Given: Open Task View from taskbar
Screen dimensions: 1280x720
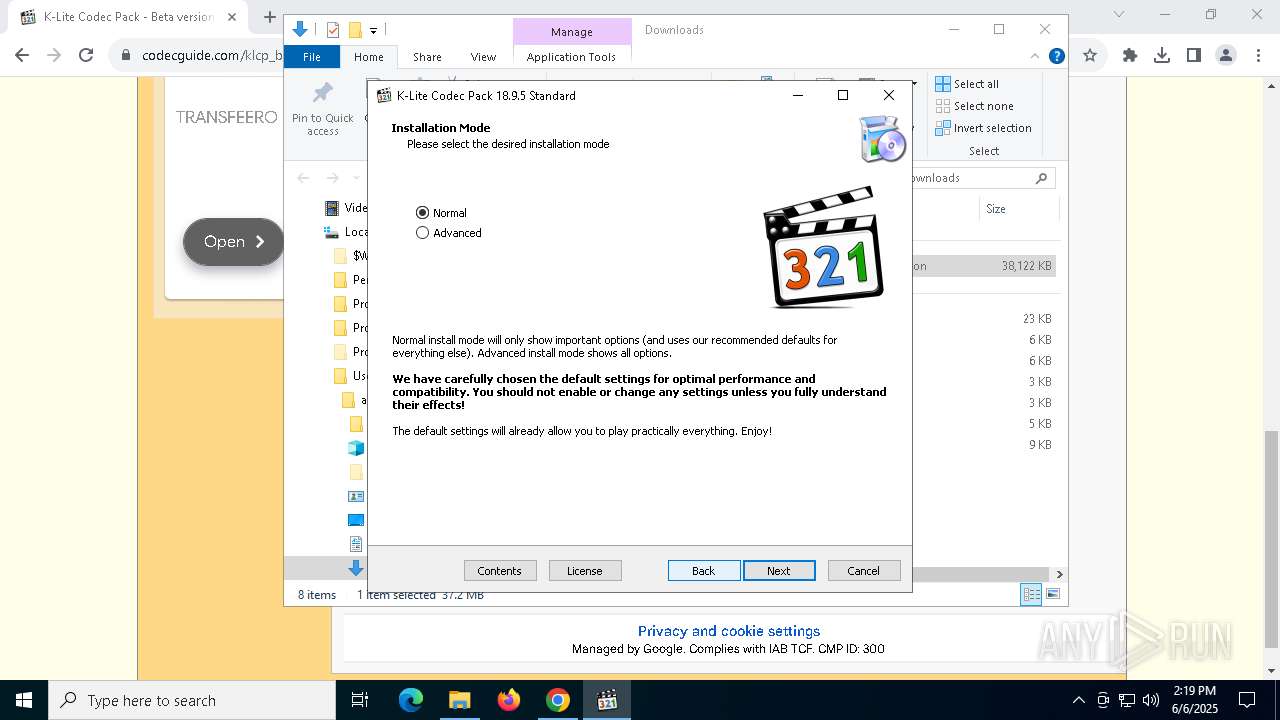Looking at the screenshot, I should point(360,700).
